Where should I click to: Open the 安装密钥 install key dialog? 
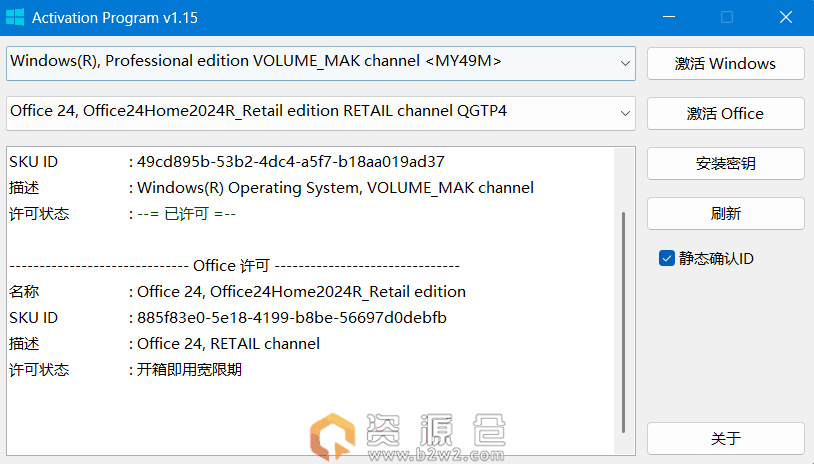click(725, 163)
